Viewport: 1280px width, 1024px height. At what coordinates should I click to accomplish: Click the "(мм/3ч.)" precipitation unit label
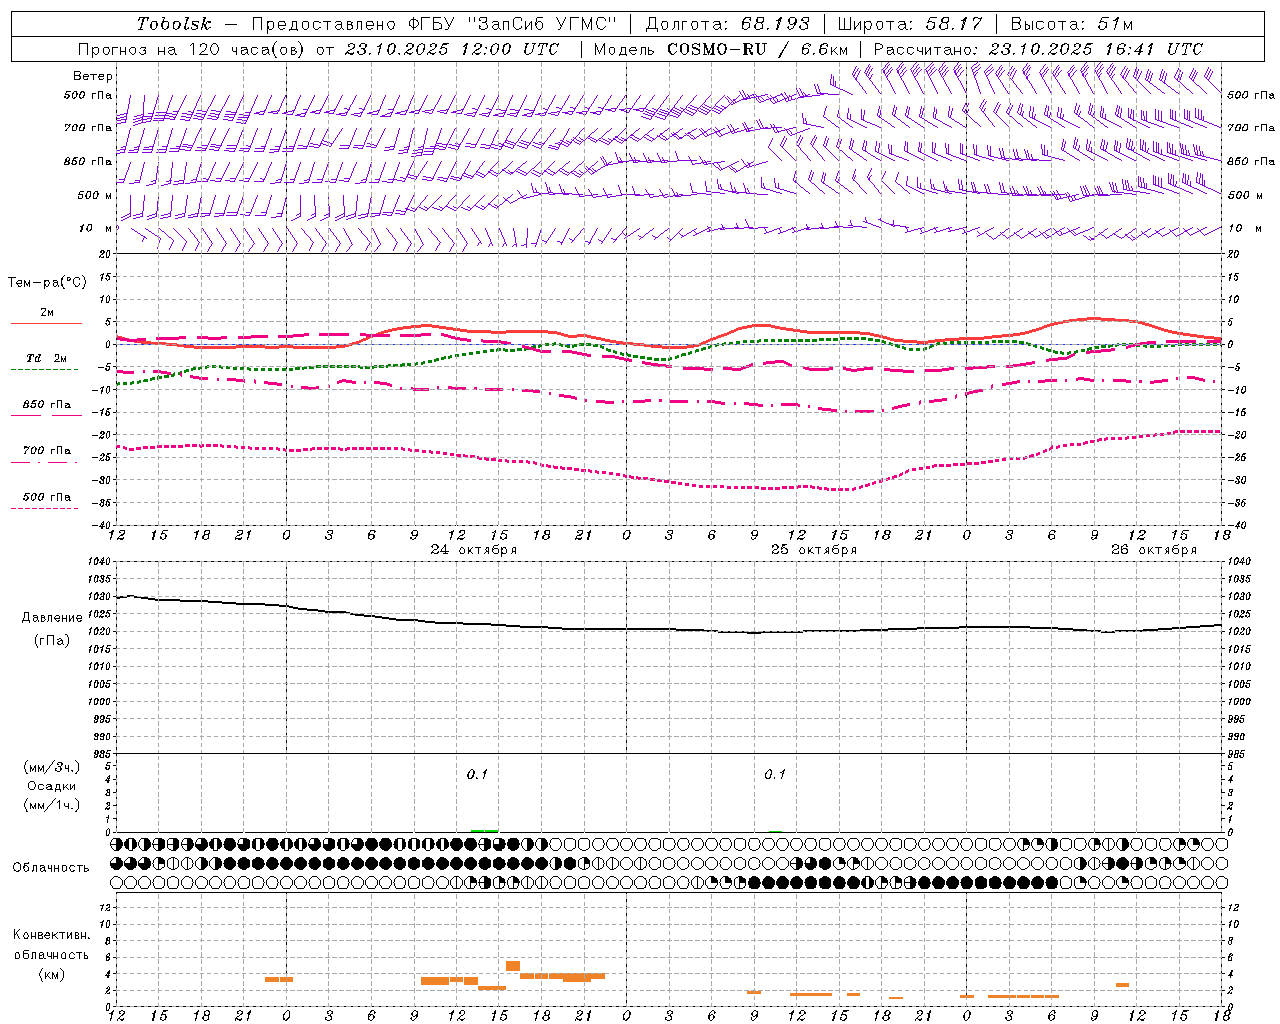(x=51, y=767)
